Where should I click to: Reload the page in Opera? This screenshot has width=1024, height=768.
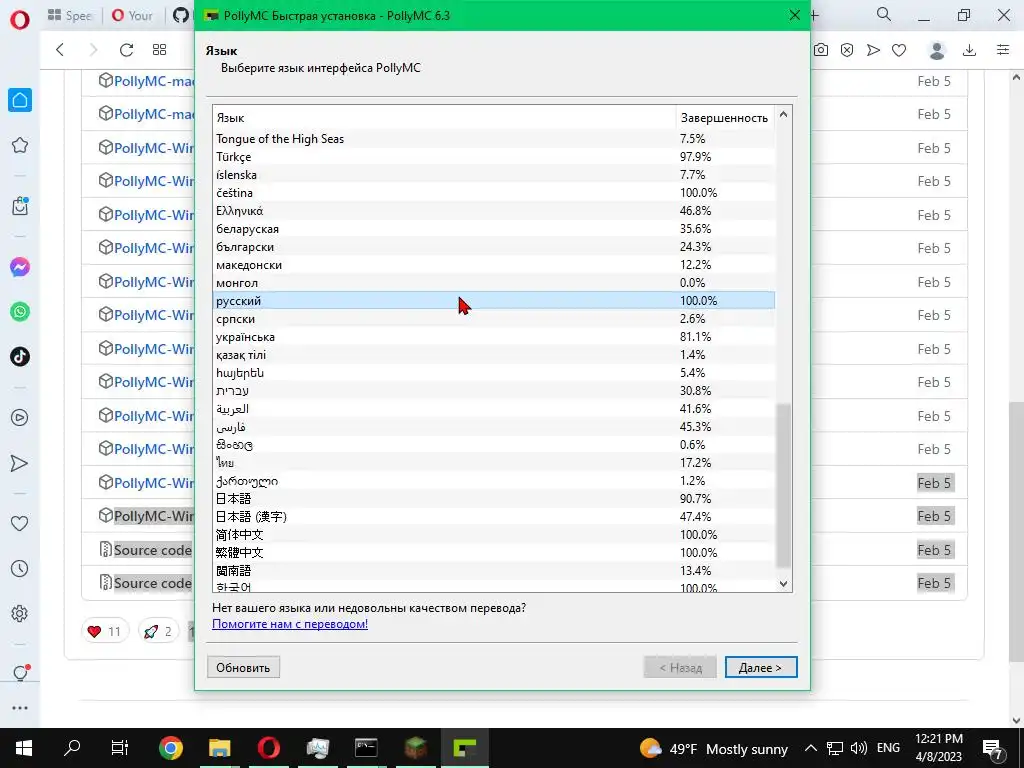(126, 50)
